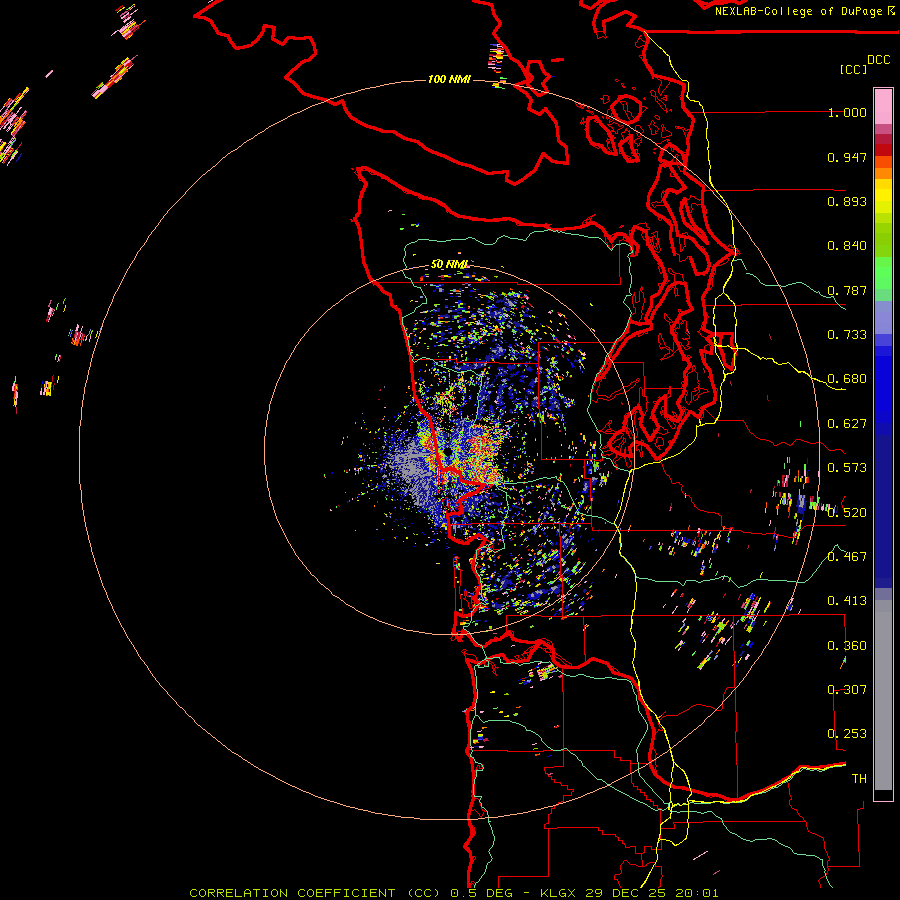Image resolution: width=900 pixels, height=900 pixels.
Task: Click the 0.5 DEG elevation text
Action: coord(481,893)
